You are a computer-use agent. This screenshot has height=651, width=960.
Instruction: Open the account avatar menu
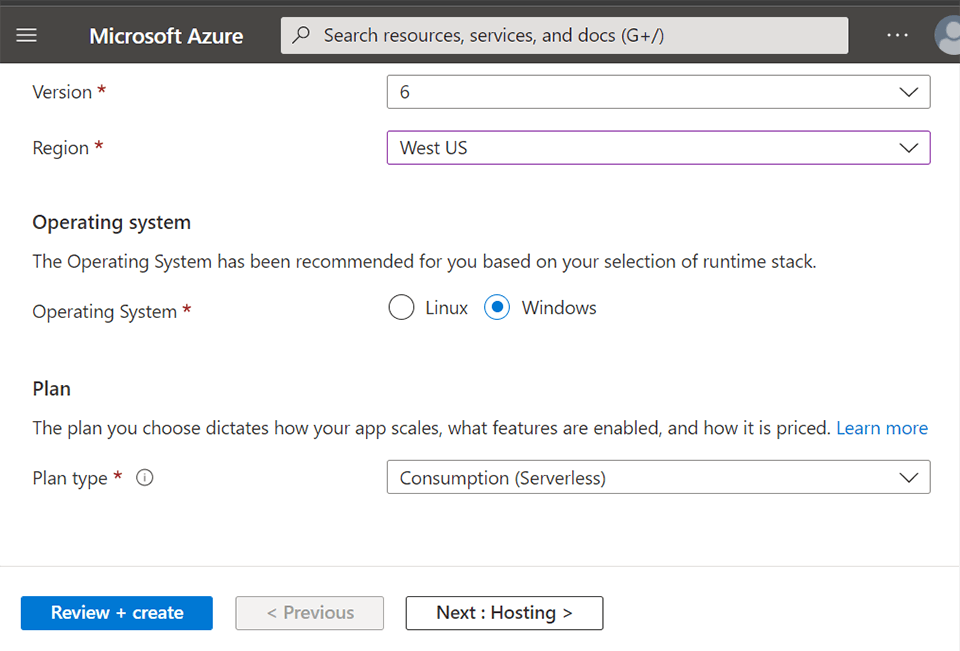[x=947, y=35]
